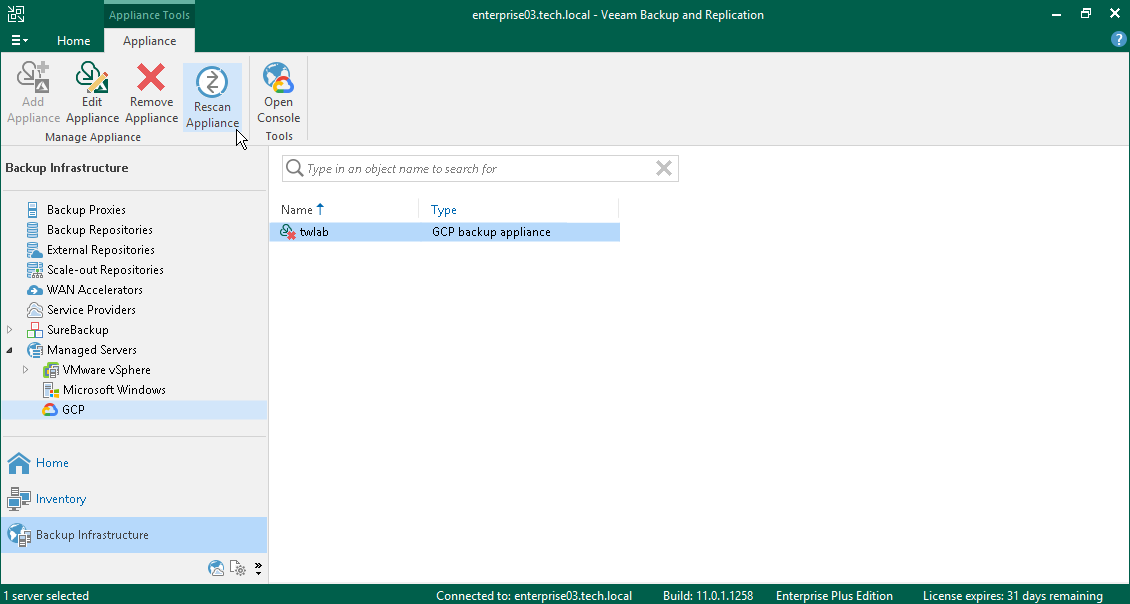This screenshot has width=1130, height=604.
Task: Open the main hamburger menu dropdown
Action: pos(19,40)
